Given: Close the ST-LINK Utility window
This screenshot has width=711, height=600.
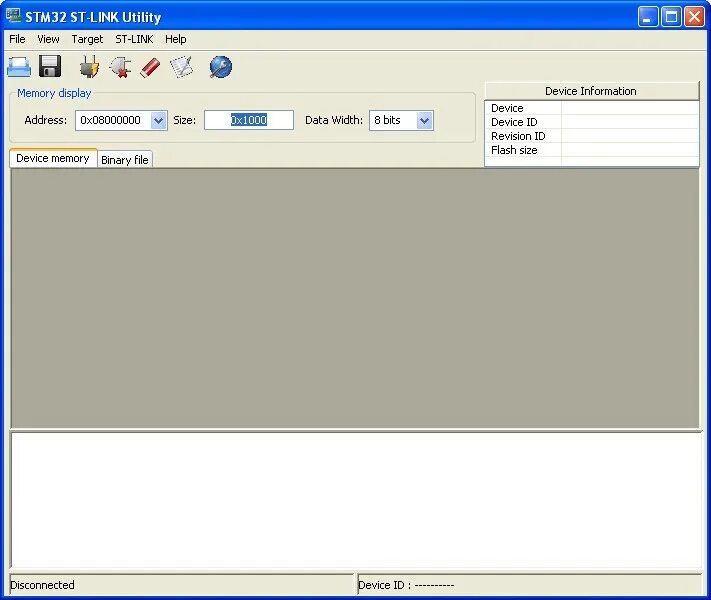Looking at the screenshot, I should (x=694, y=17).
